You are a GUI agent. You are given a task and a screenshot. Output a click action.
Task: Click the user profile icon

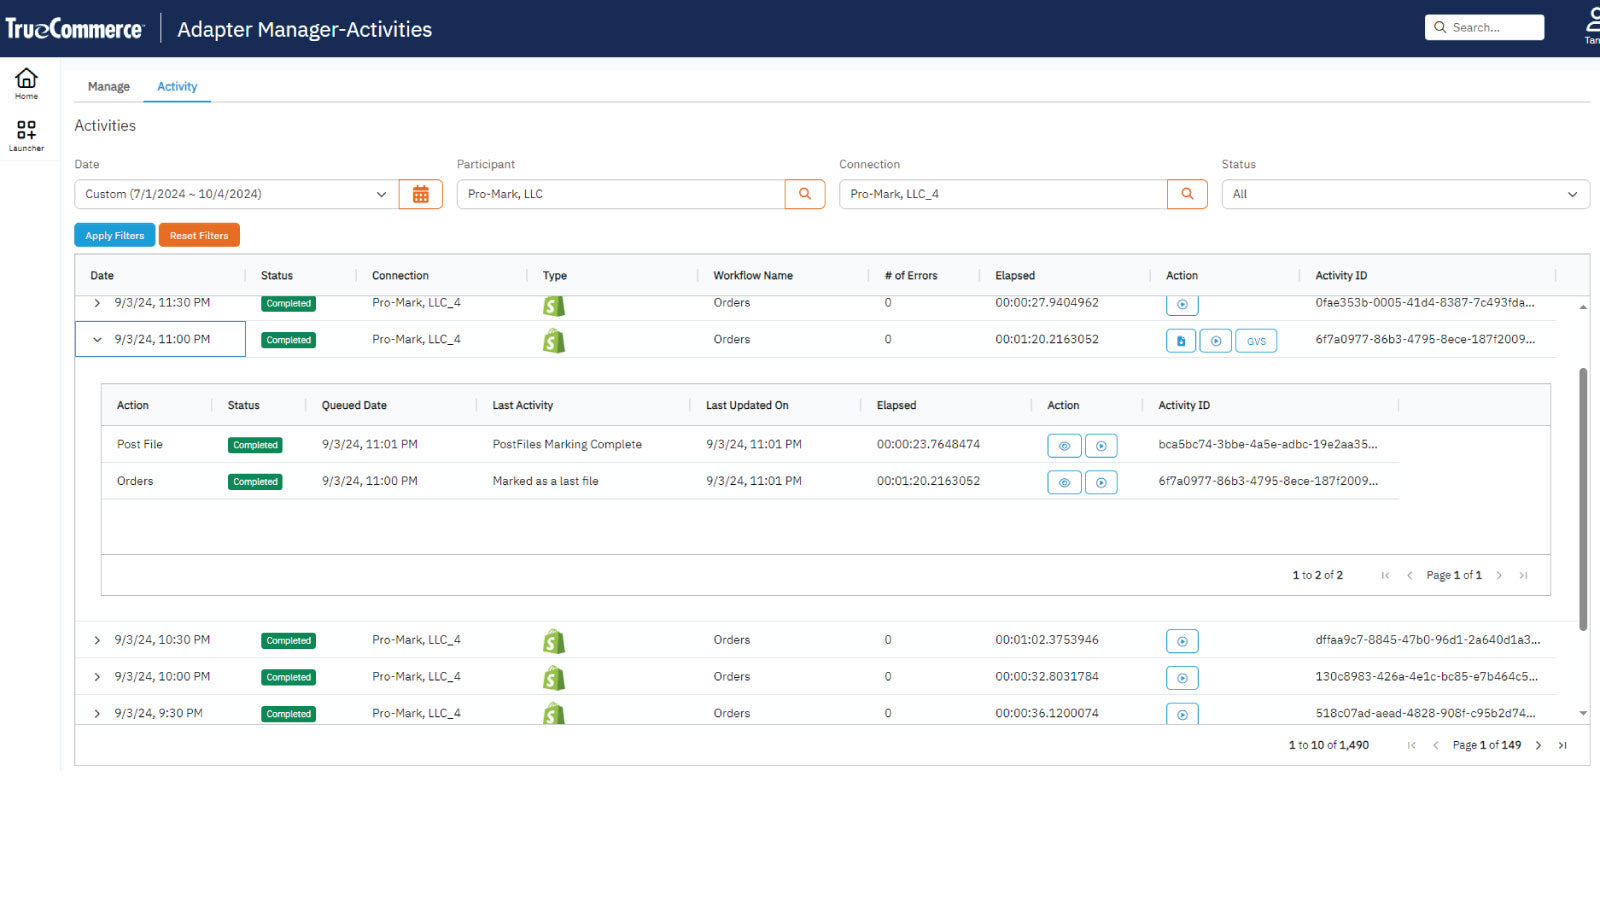[1592, 24]
